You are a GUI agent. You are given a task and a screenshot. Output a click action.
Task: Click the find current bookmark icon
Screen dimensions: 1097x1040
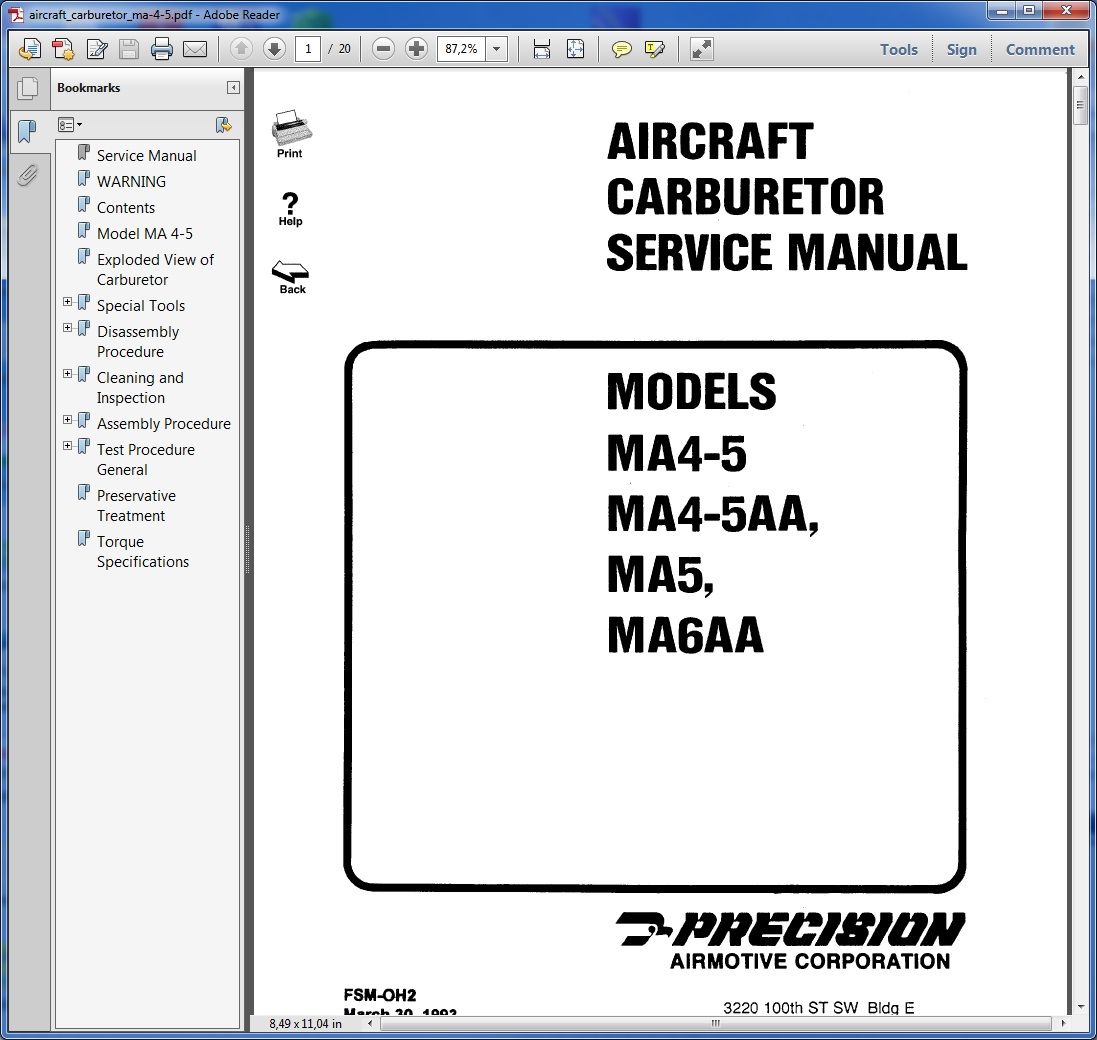point(223,125)
